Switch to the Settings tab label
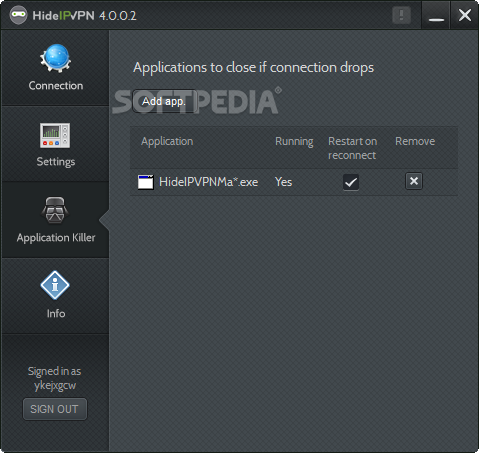479x453 pixels. [56, 162]
